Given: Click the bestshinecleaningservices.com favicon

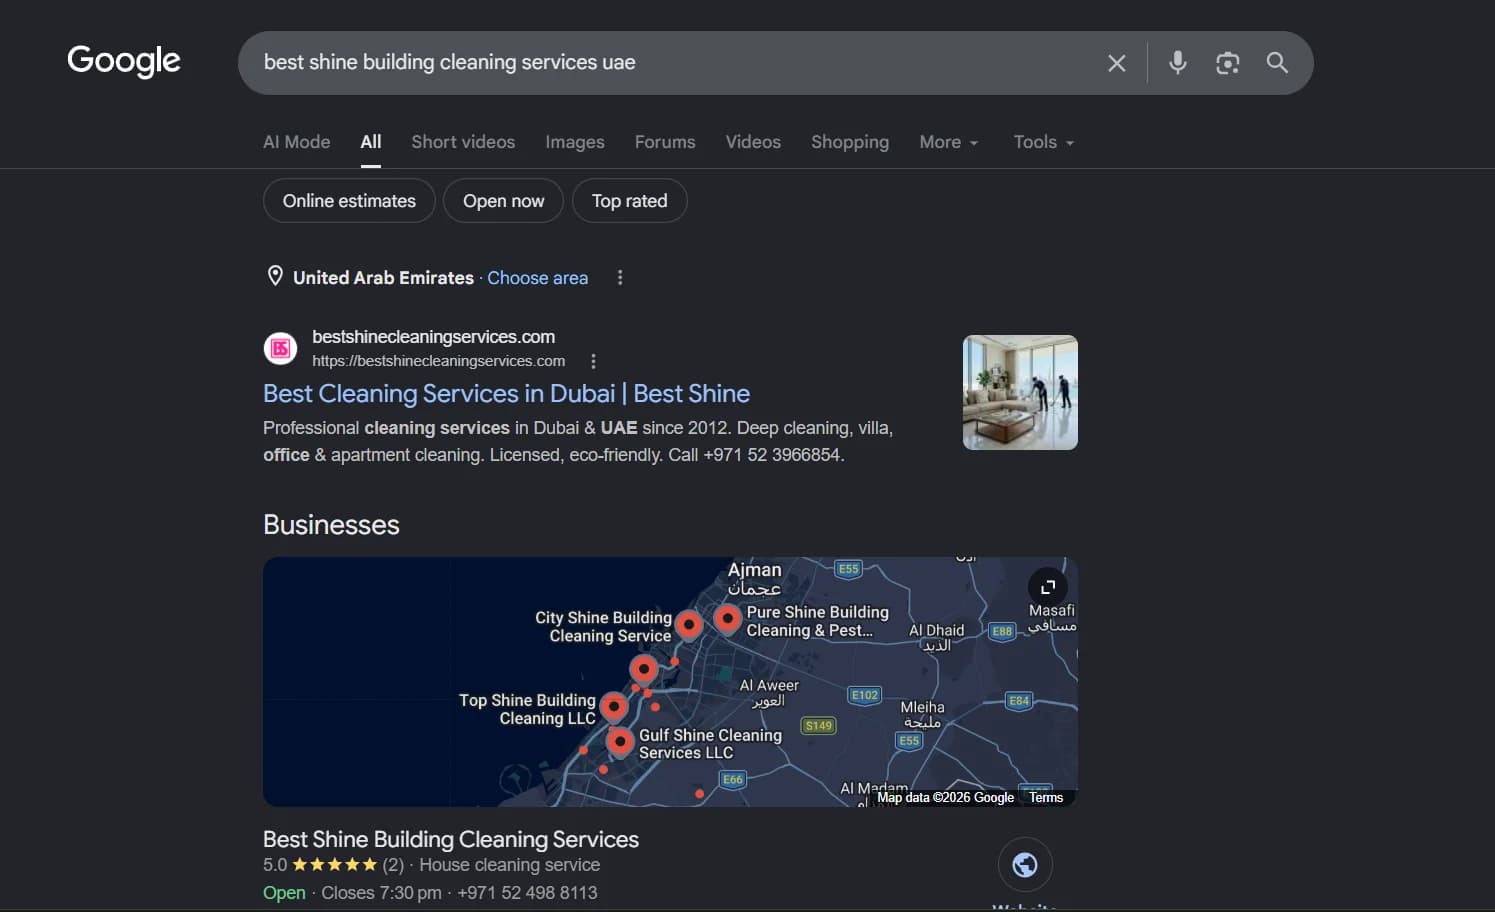Looking at the screenshot, I should click(280, 348).
